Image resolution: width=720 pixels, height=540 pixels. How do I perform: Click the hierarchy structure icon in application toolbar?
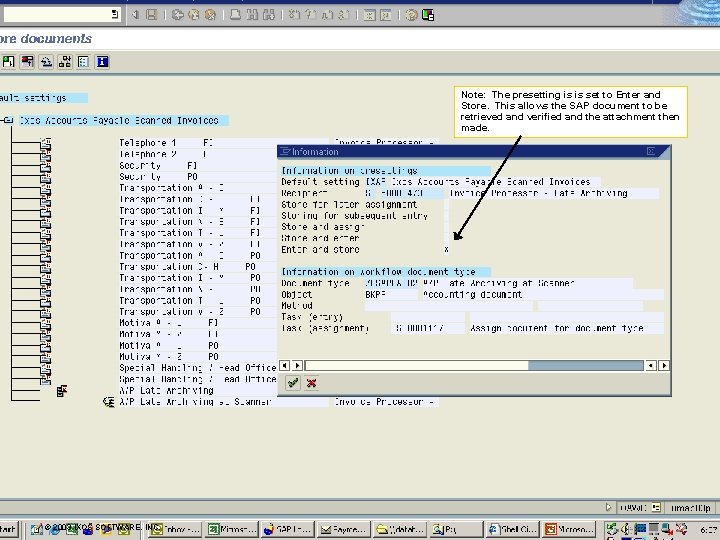pos(65,62)
